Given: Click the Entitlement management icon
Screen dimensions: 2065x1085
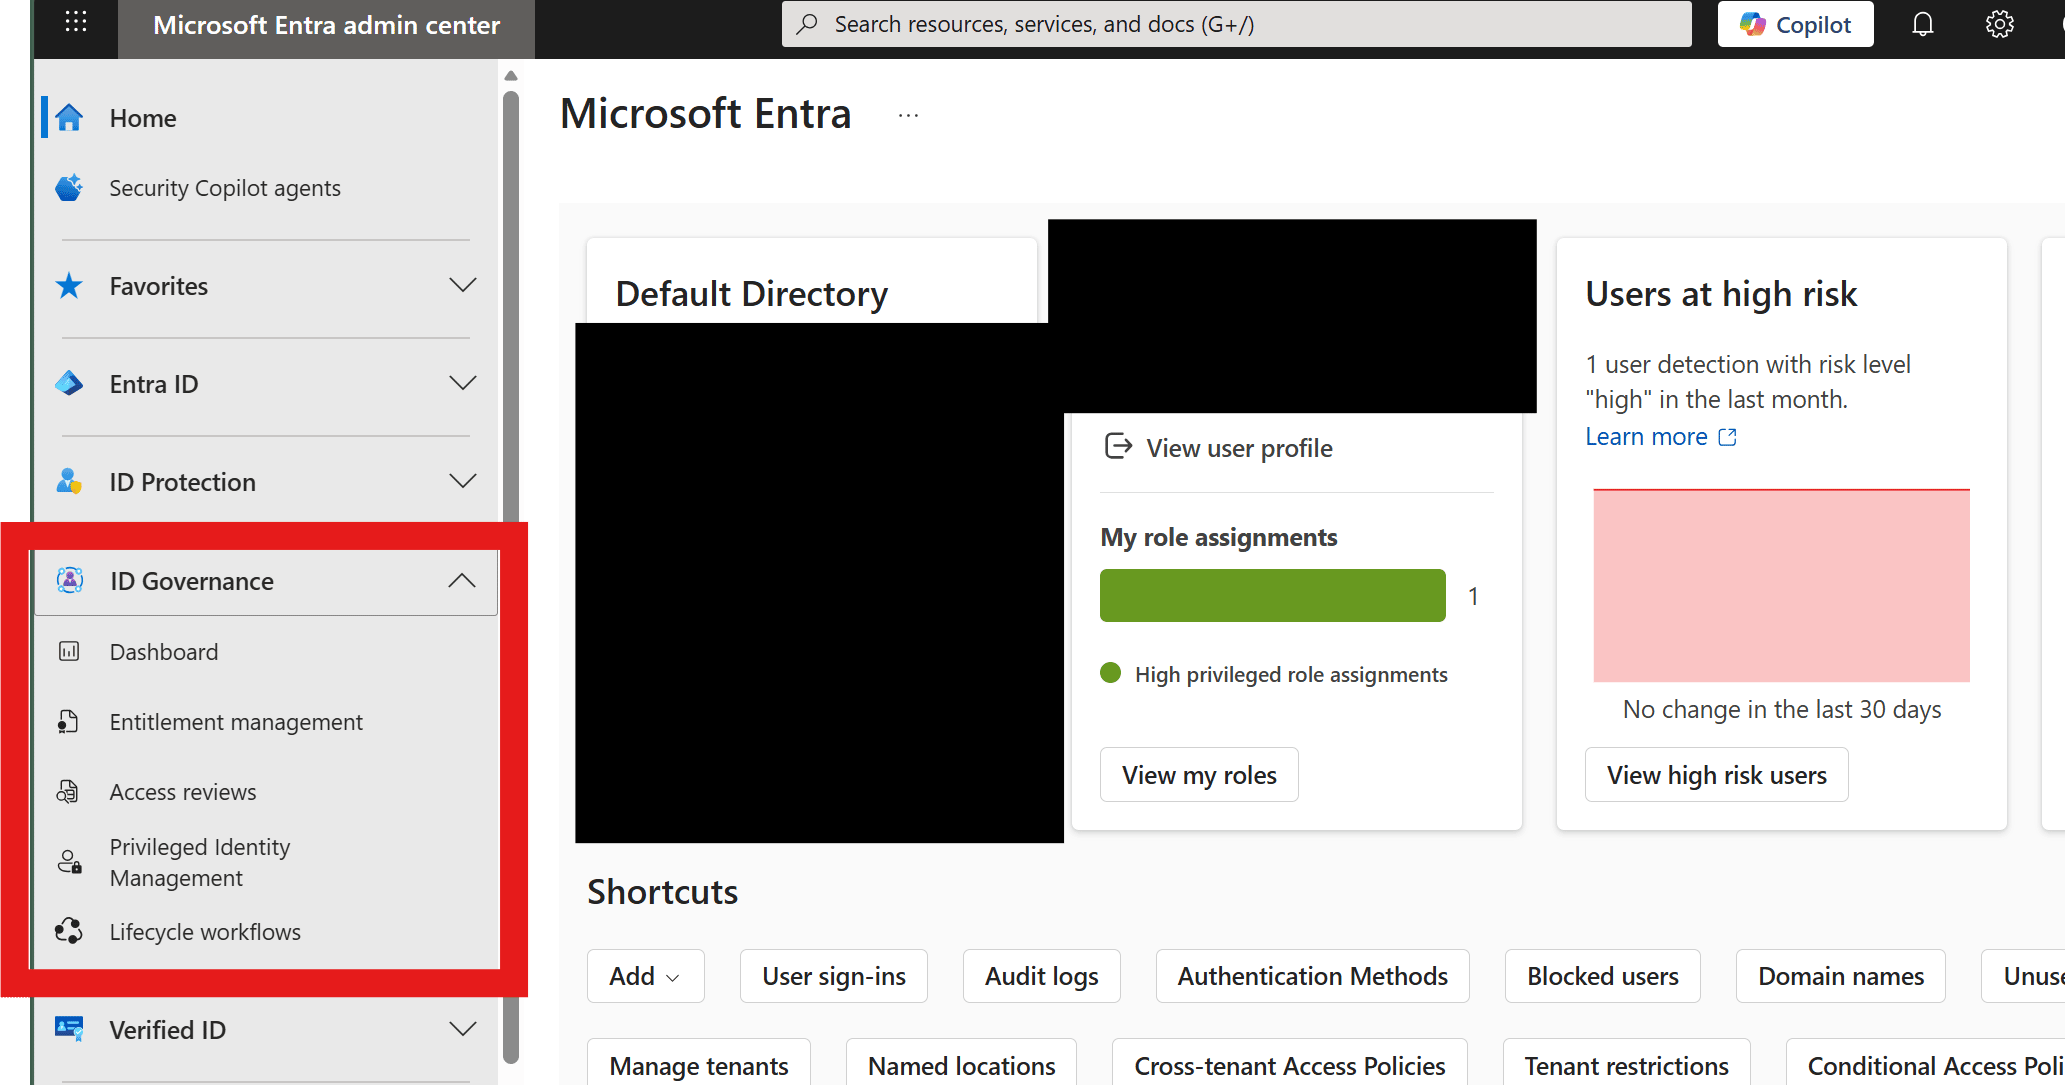Looking at the screenshot, I should (68, 722).
